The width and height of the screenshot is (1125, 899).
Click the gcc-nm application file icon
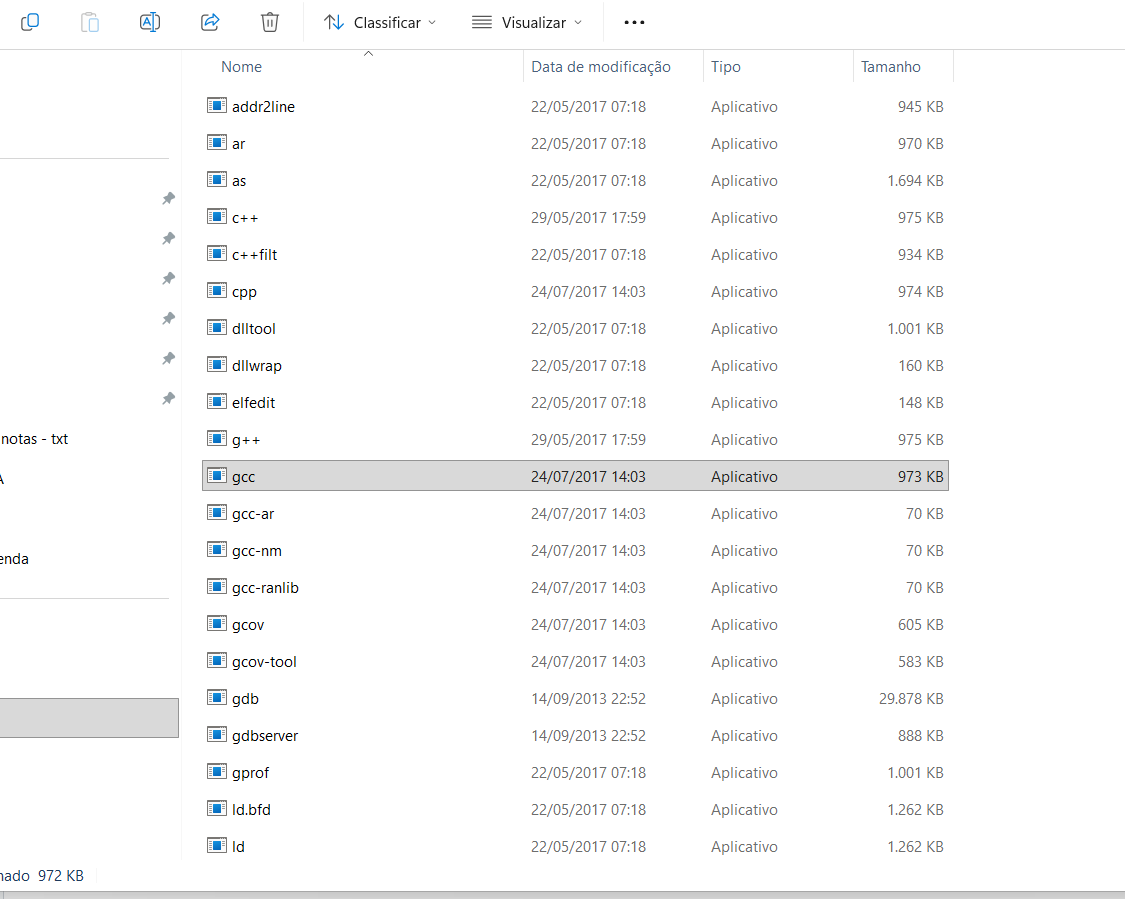217,550
